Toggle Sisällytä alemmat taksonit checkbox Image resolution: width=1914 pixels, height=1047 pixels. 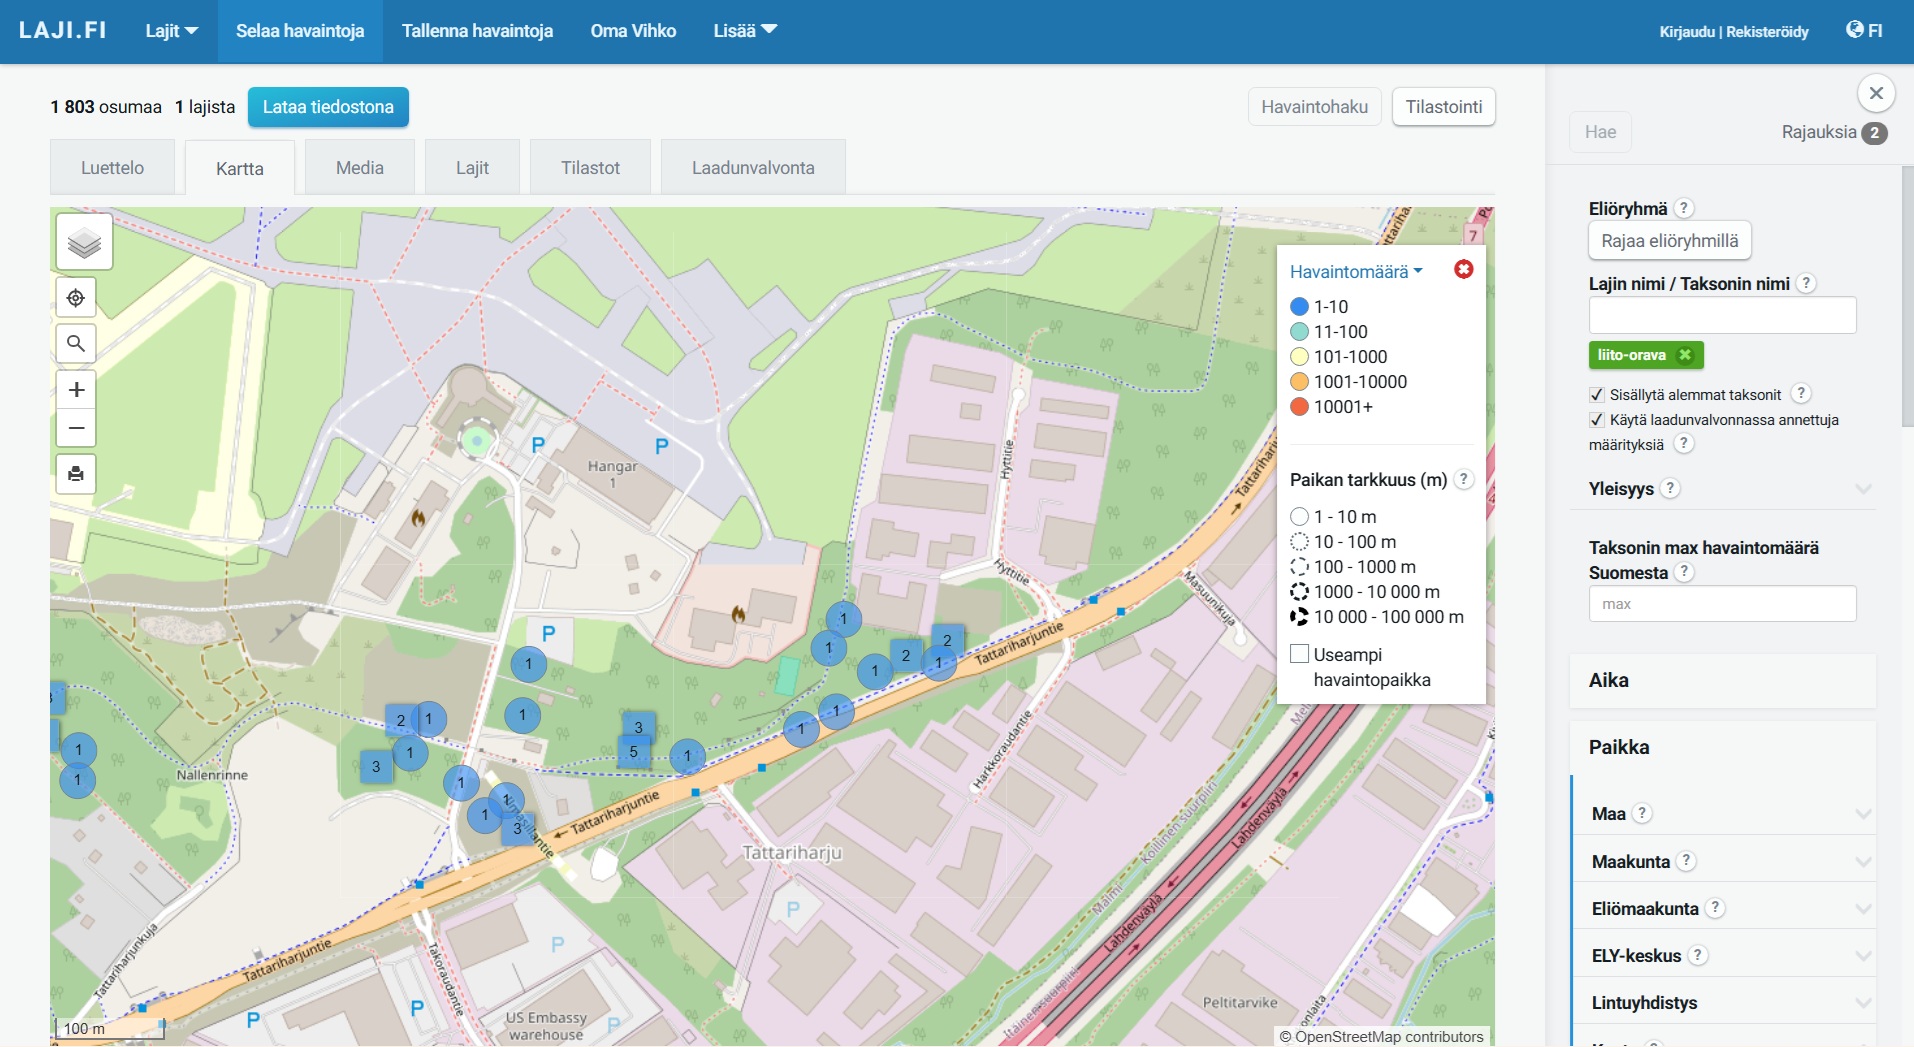point(1597,395)
